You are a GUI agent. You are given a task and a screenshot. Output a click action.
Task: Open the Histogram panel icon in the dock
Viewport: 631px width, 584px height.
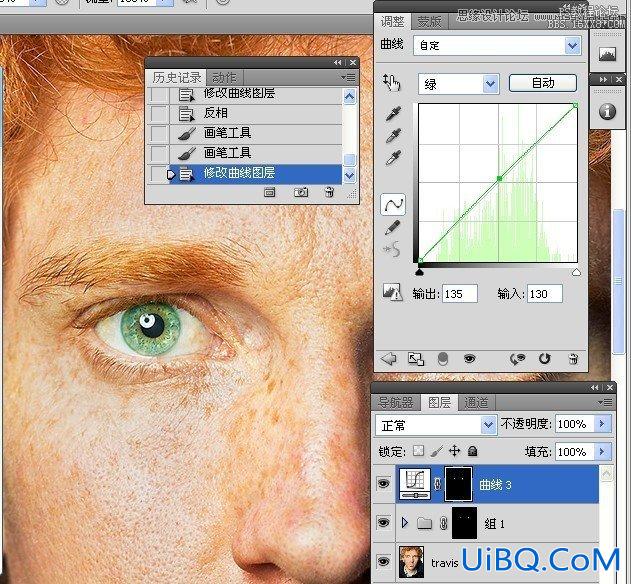pos(607,54)
